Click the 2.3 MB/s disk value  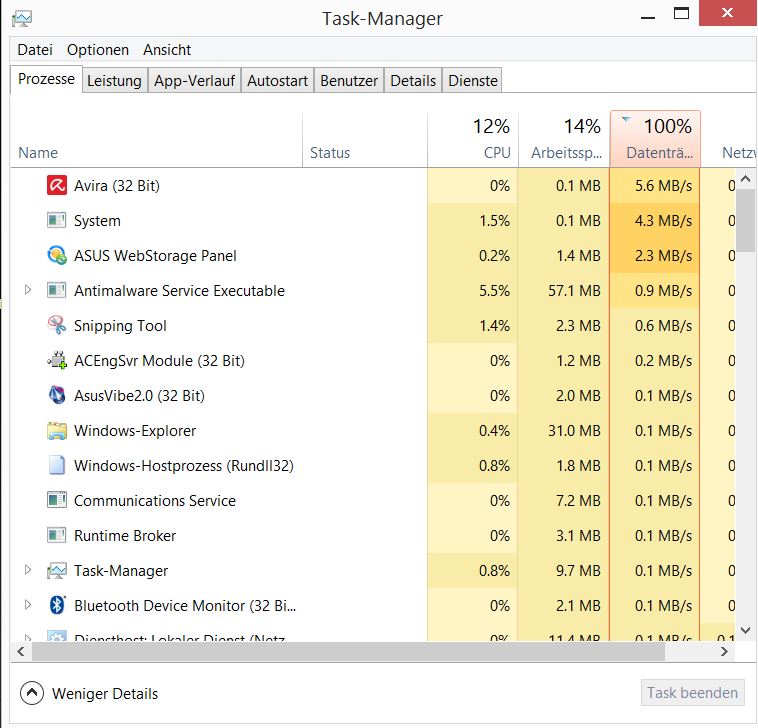663,255
